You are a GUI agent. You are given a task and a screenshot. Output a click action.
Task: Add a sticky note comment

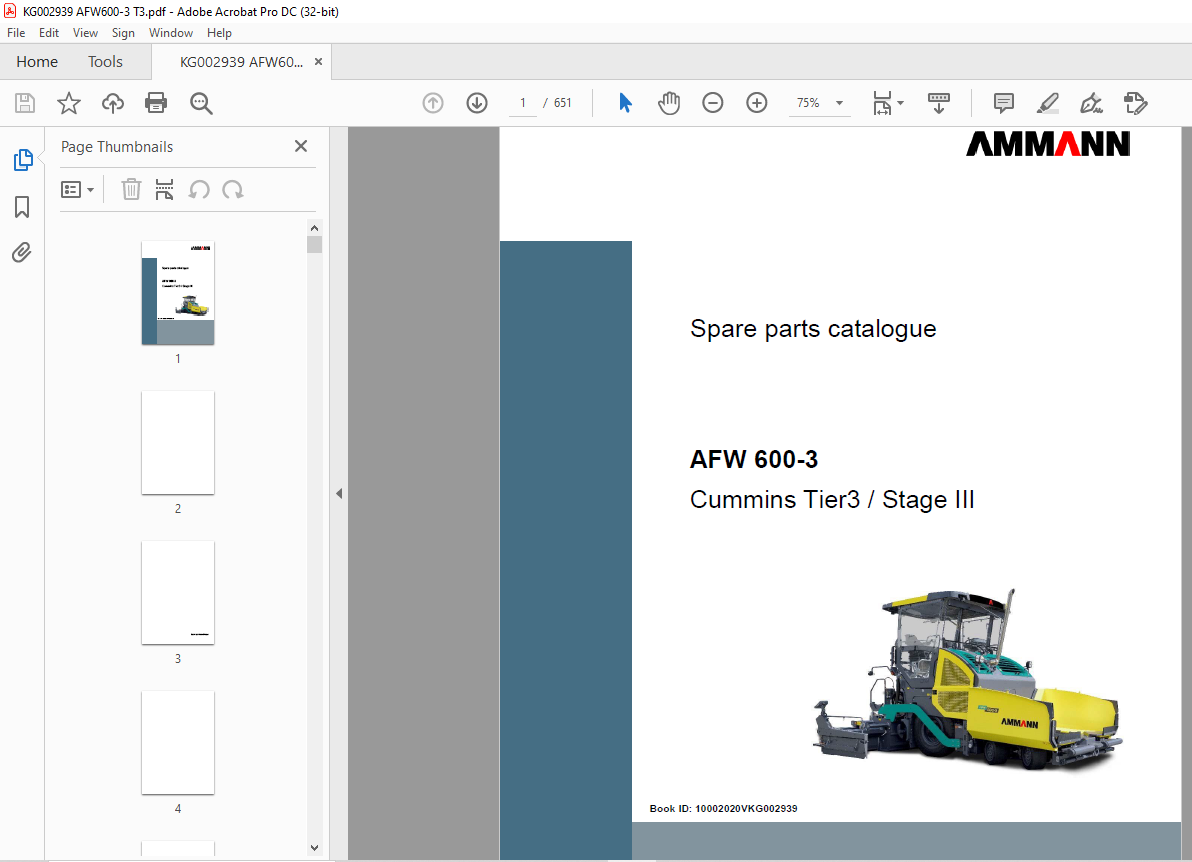pyautogui.click(x=1003, y=103)
